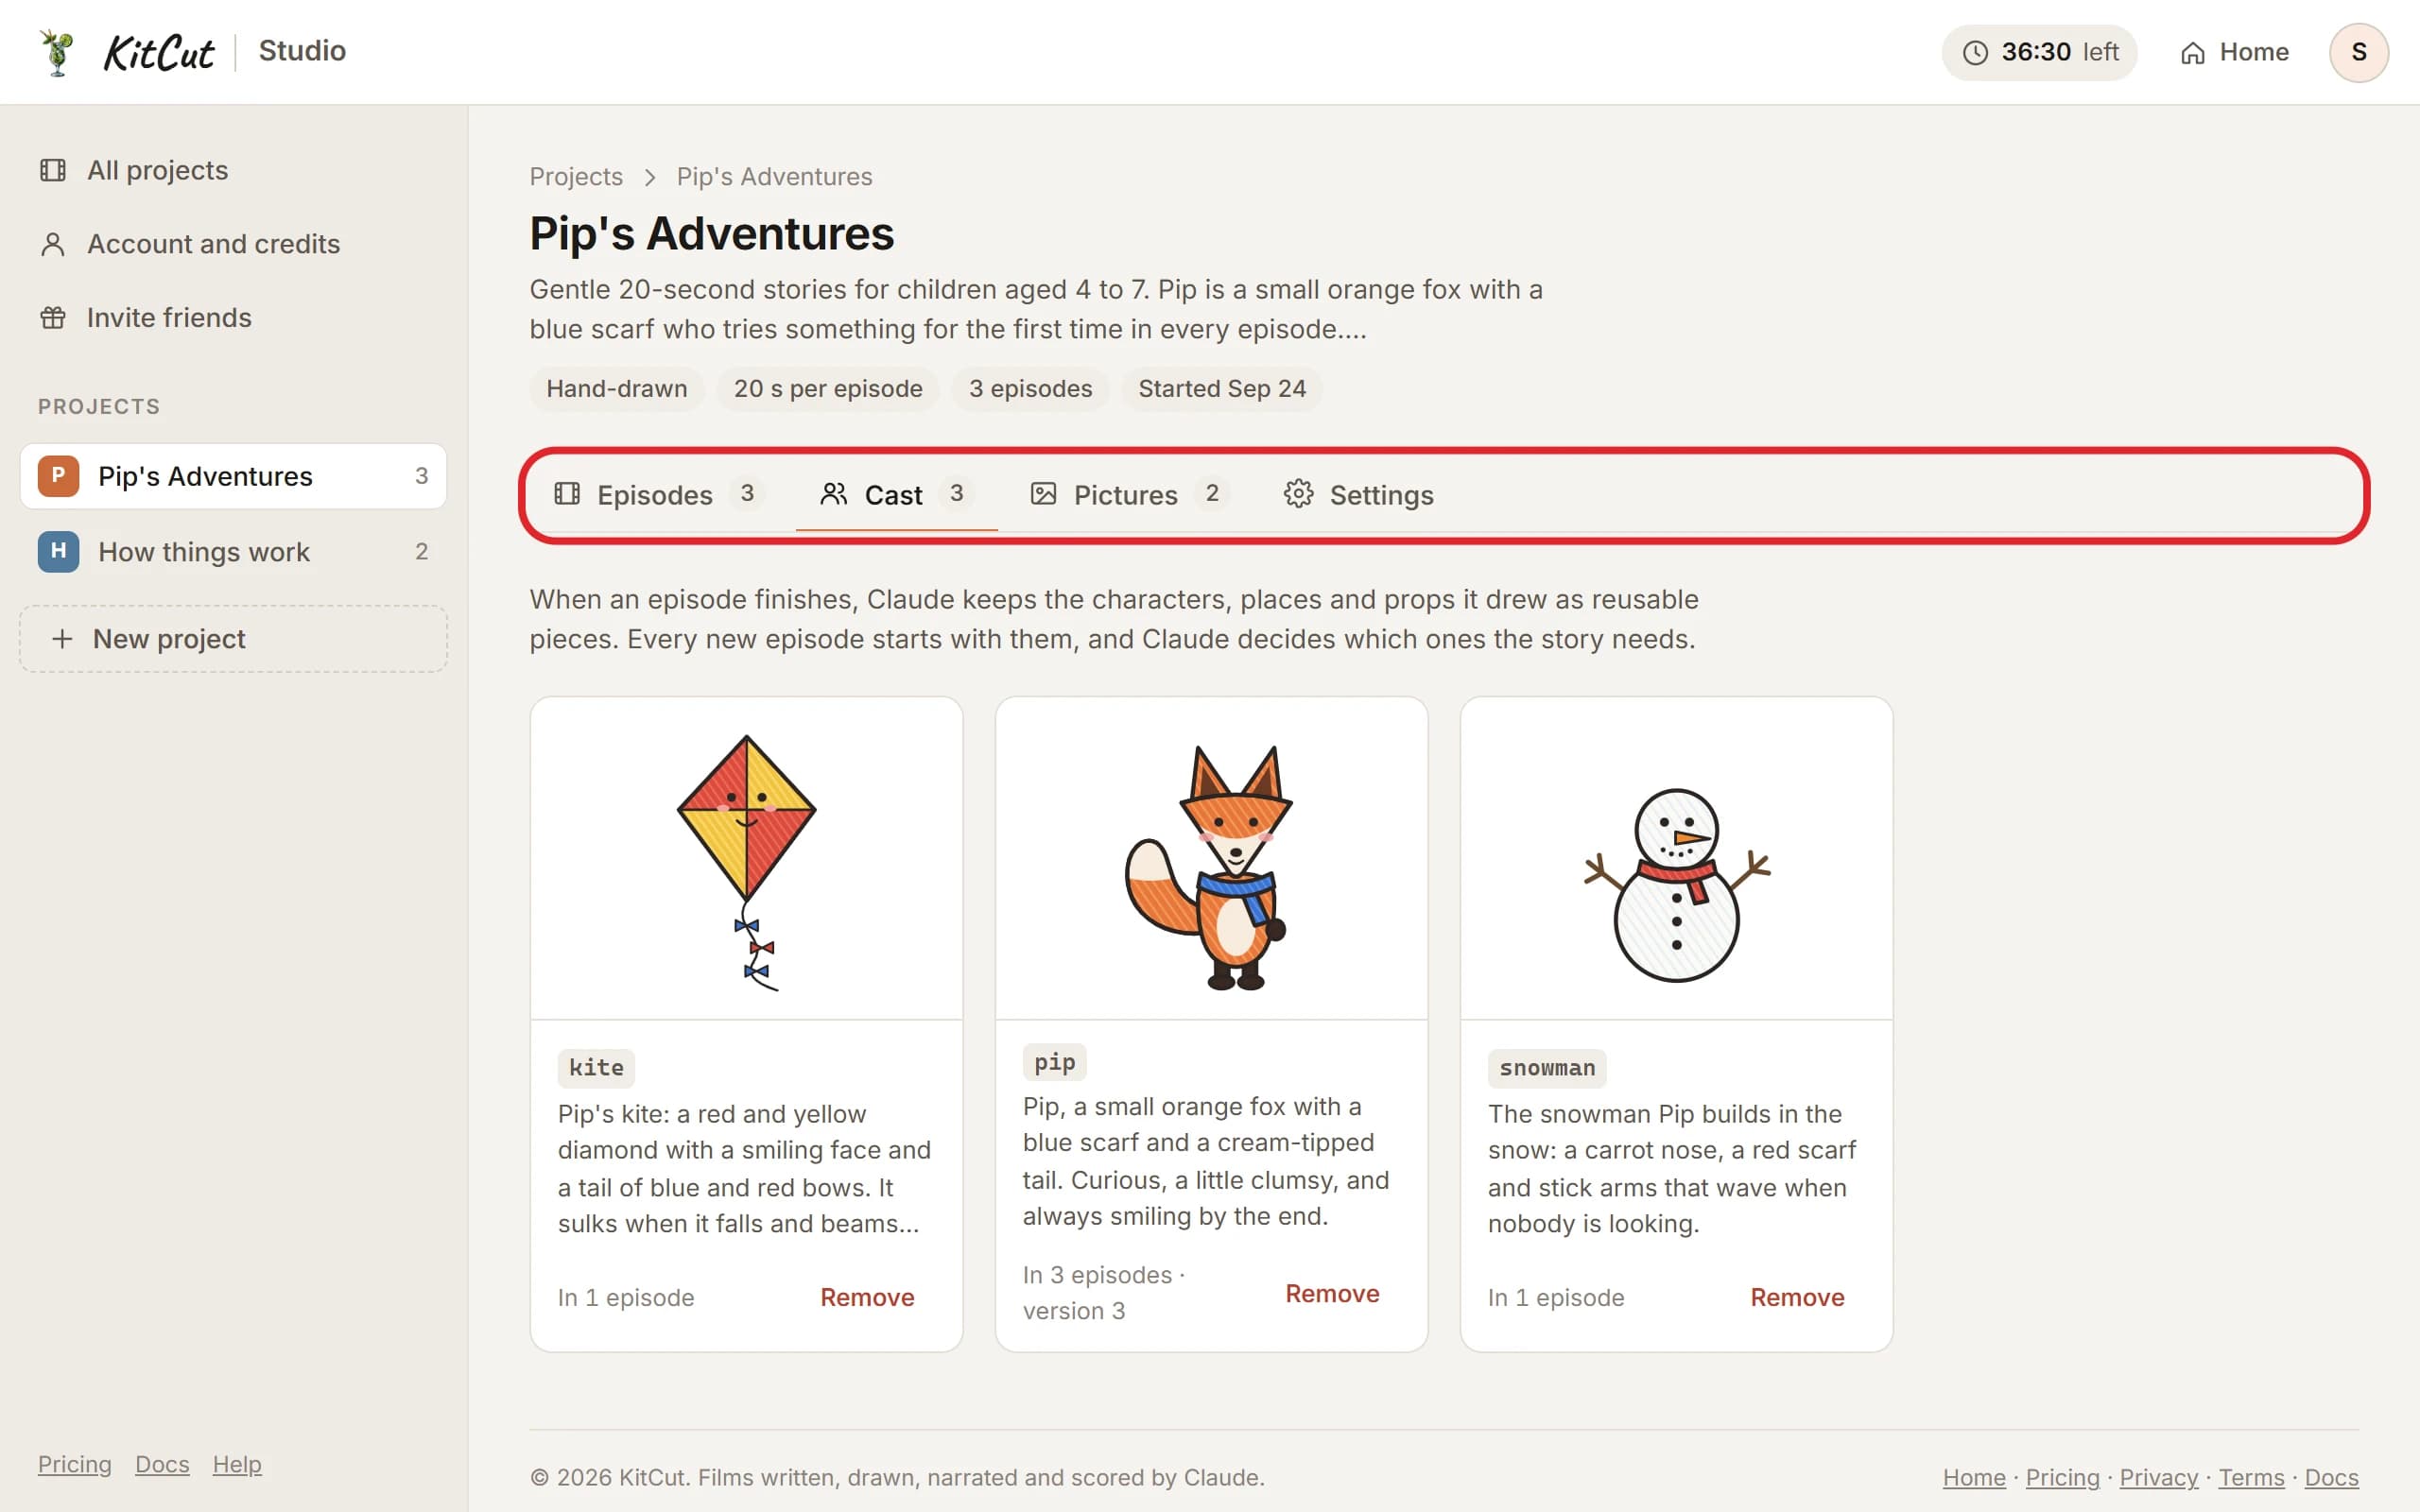Click the gear icon on Settings tab
Image resolution: width=2420 pixels, height=1512 pixels.
[x=1298, y=493]
